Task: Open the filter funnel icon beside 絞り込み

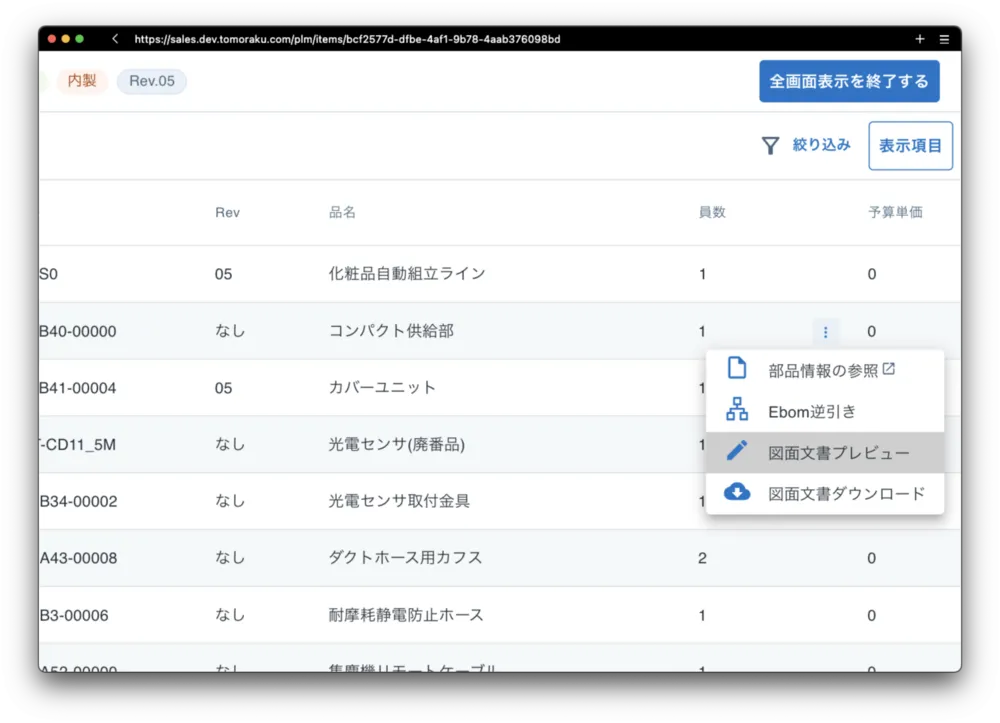Action: point(770,145)
